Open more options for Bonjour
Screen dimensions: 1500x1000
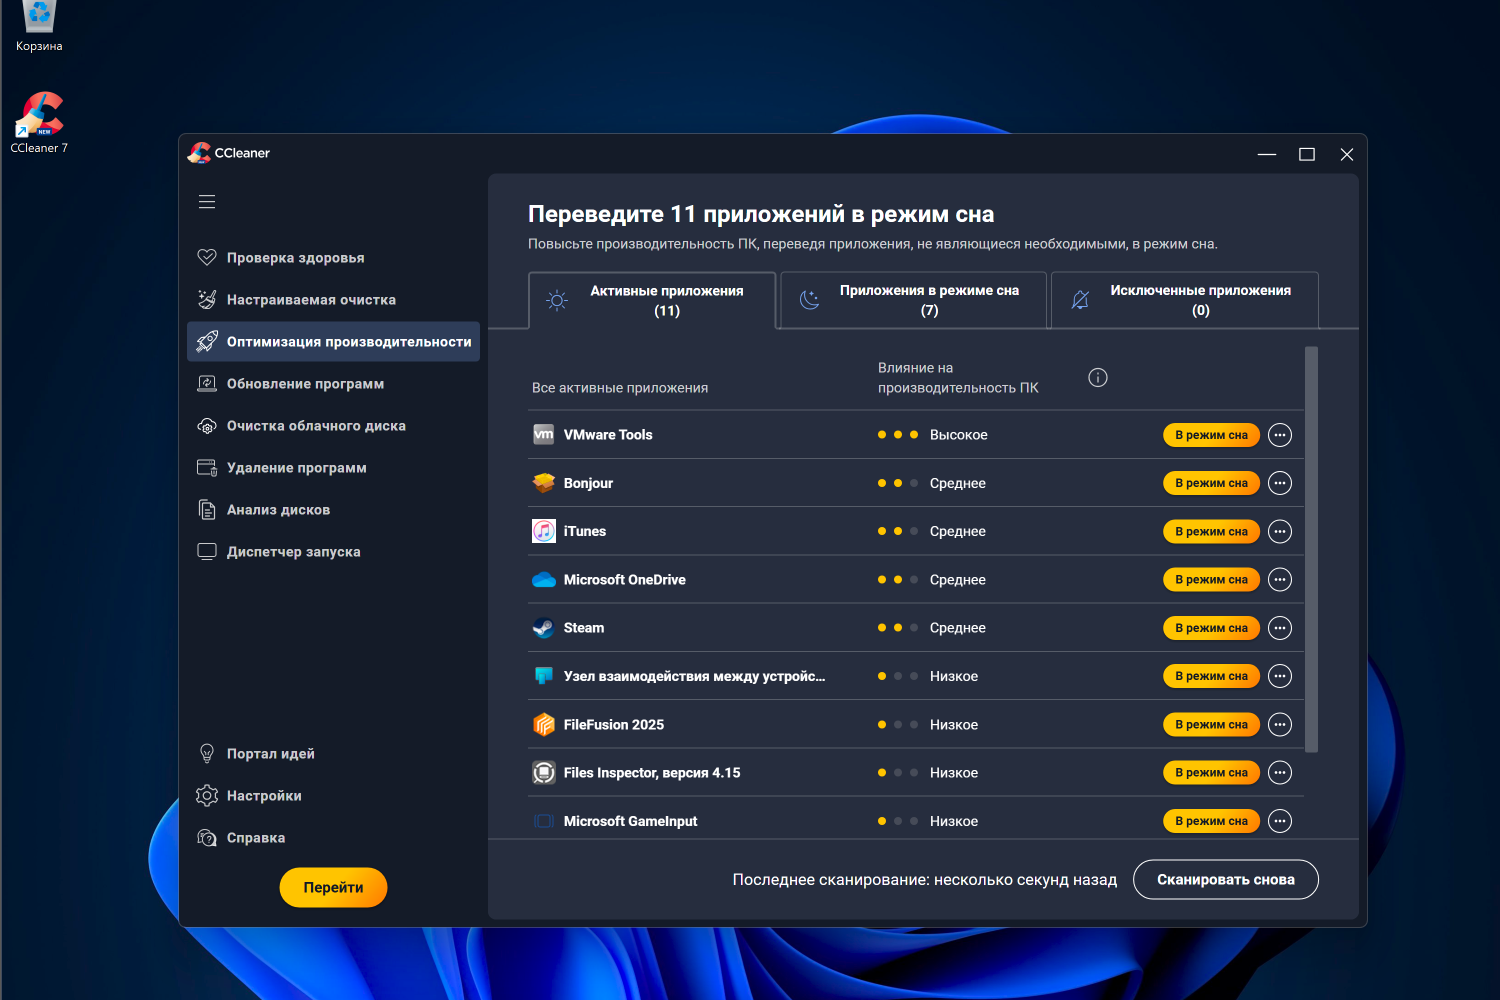coord(1280,483)
